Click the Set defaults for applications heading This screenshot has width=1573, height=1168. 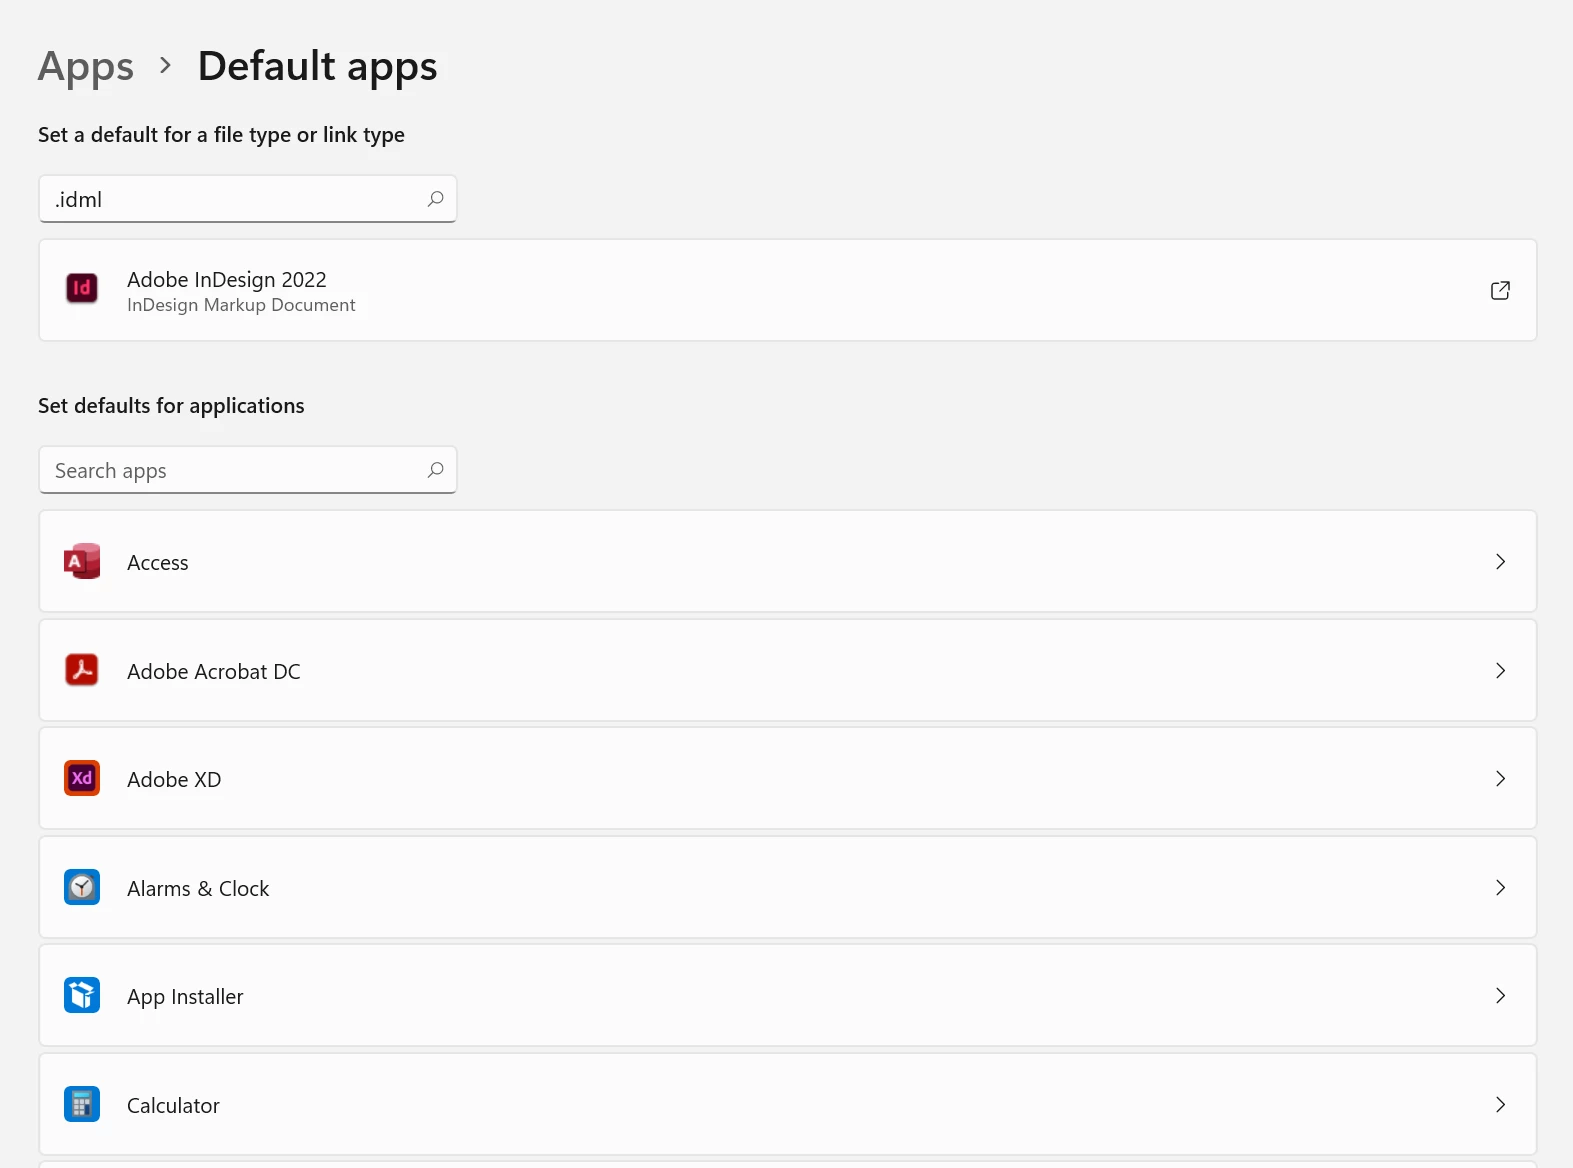[x=171, y=406]
